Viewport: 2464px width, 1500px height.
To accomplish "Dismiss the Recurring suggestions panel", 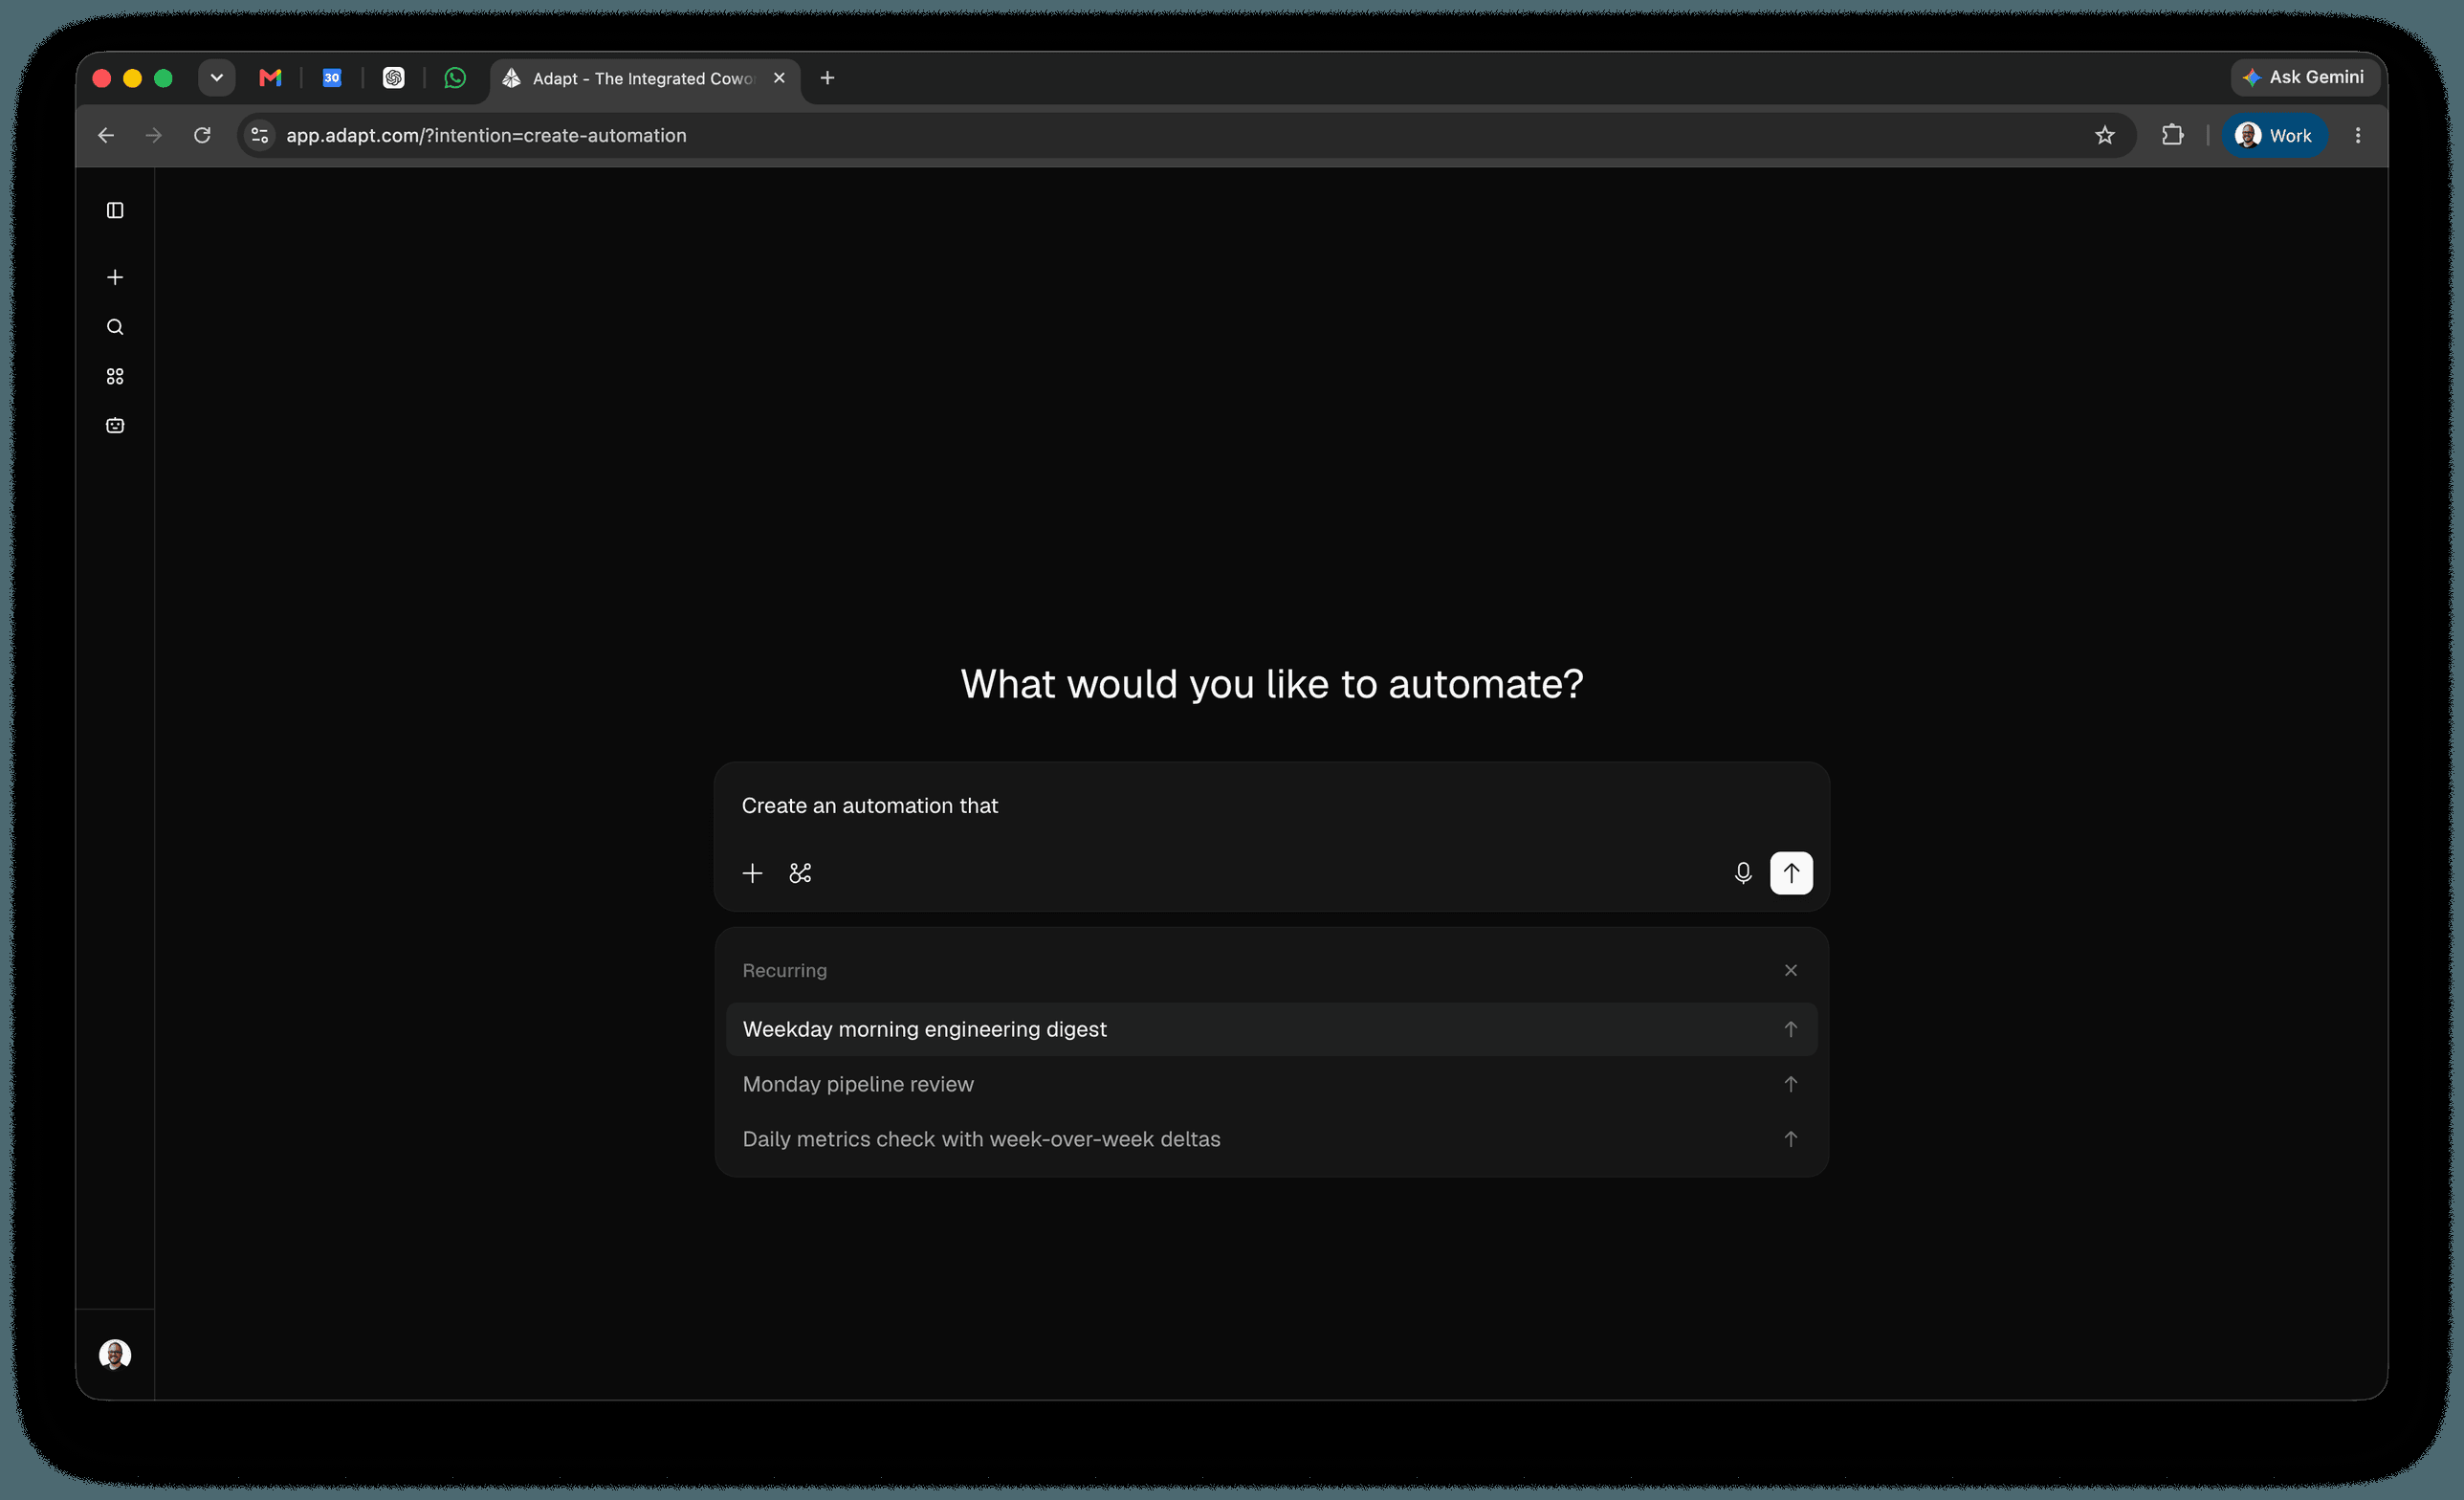I will tap(1791, 970).
